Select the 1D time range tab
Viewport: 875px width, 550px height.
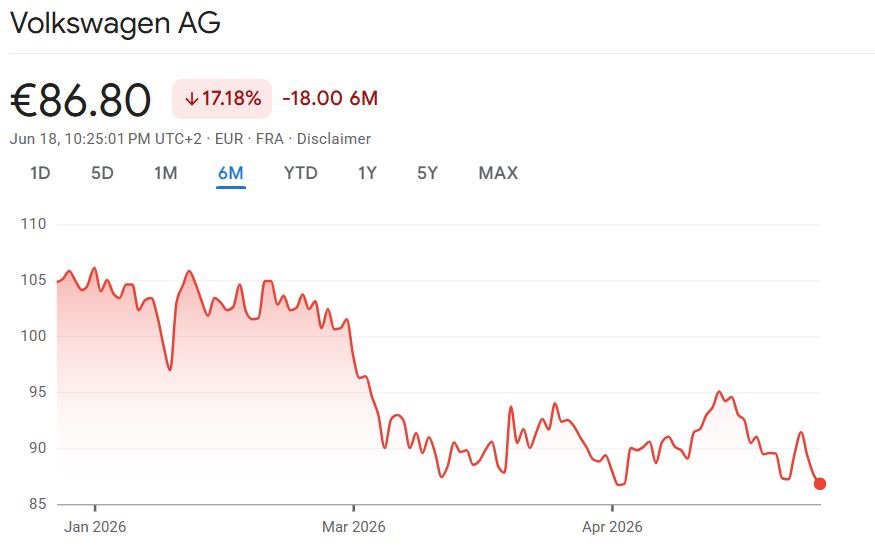40,173
